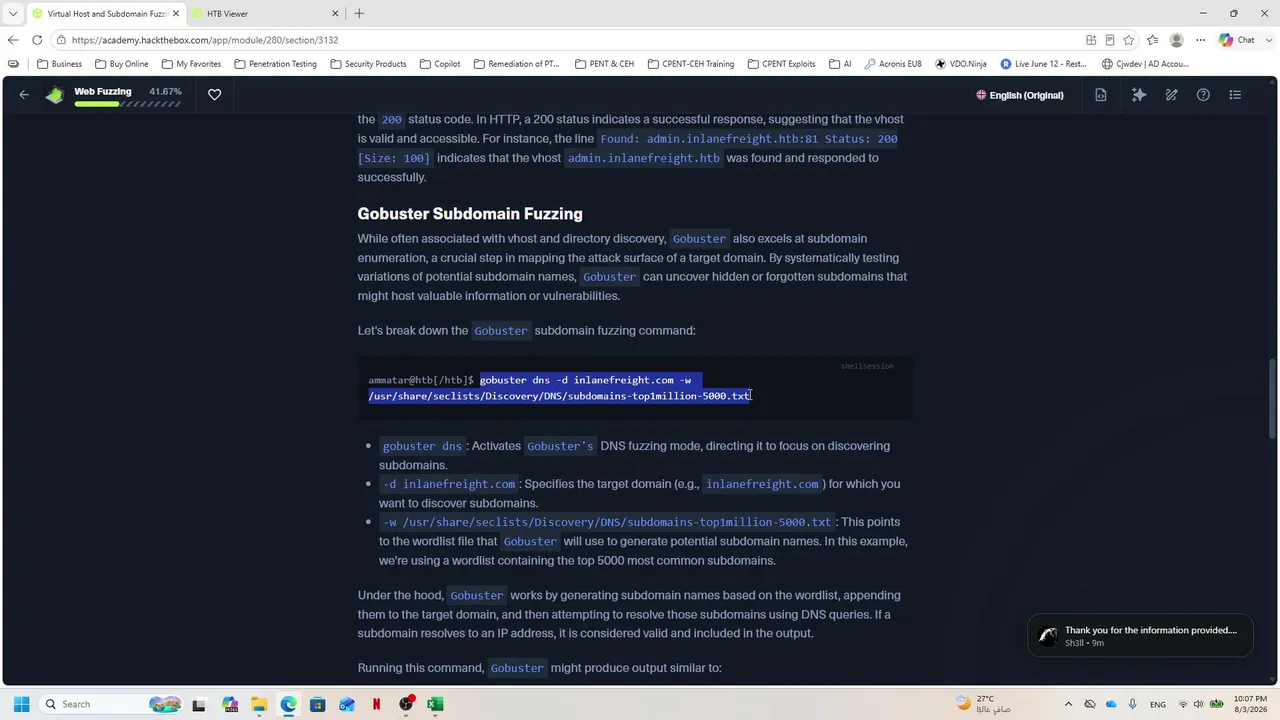This screenshot has width=1280, height=720.
Task: Open the My Favorites bookmarks folder
Action: point(191,64)
